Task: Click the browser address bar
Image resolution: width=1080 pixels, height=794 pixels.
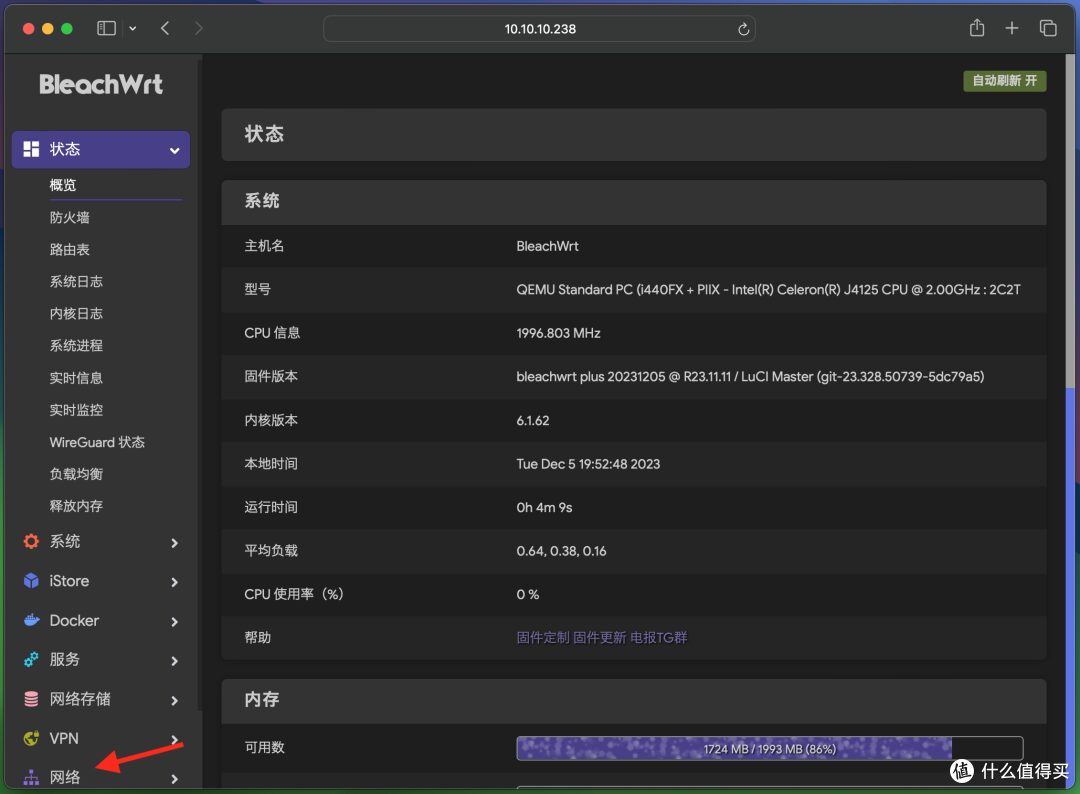Action: pyautogui.click(x=539, y=29)
